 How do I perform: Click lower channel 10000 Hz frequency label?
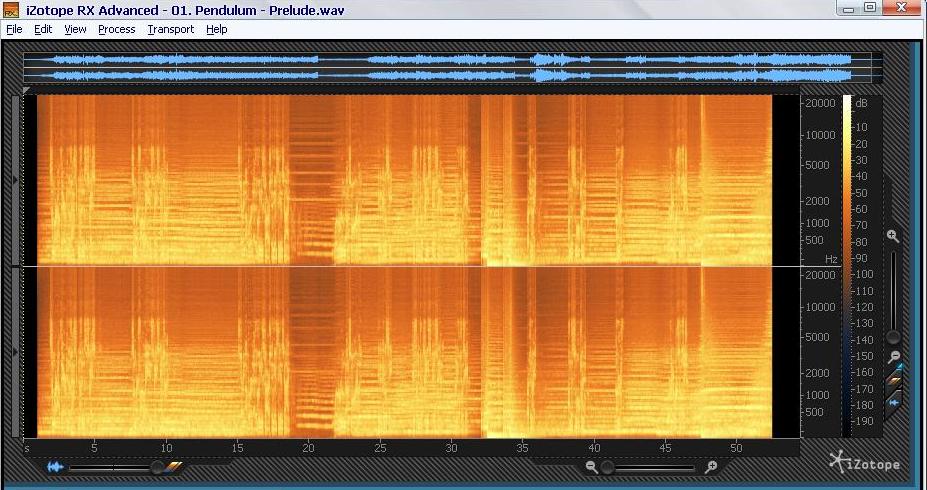pos(821,307)
